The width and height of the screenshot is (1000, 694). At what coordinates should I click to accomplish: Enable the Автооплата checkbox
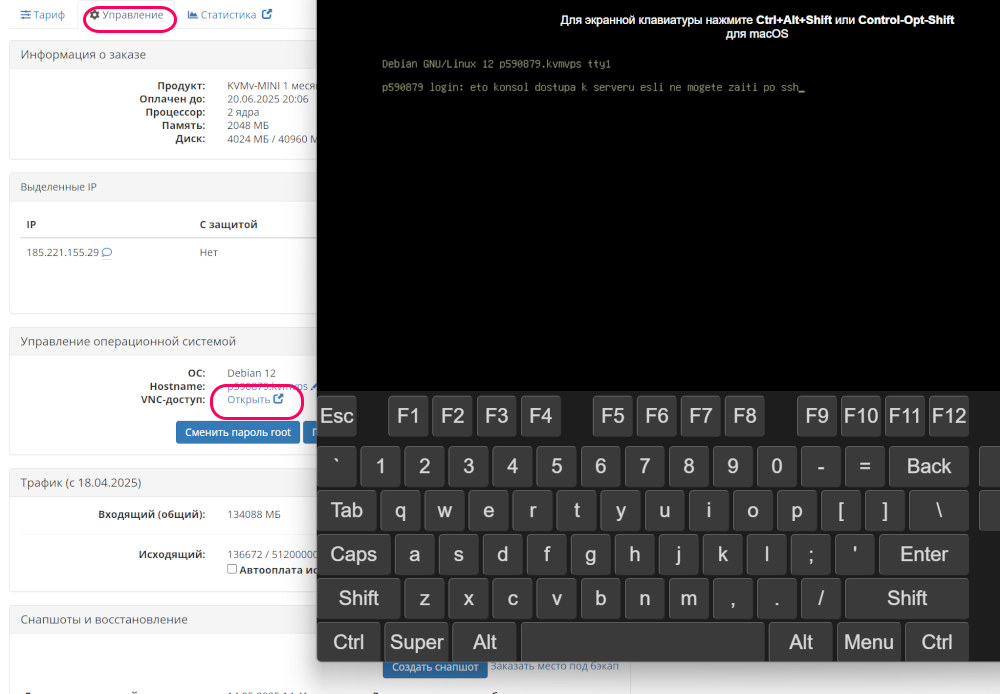(x=232, y=569)
